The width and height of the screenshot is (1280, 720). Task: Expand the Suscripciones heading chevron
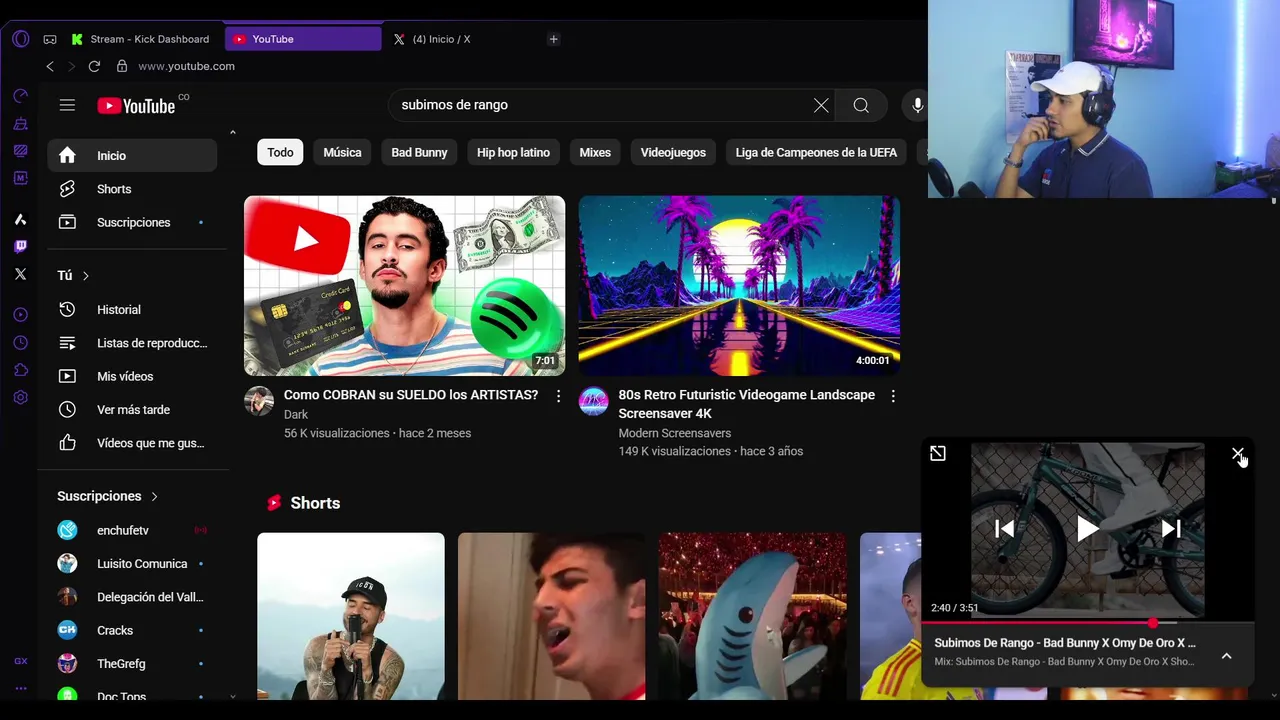click(x=154, y=496)
